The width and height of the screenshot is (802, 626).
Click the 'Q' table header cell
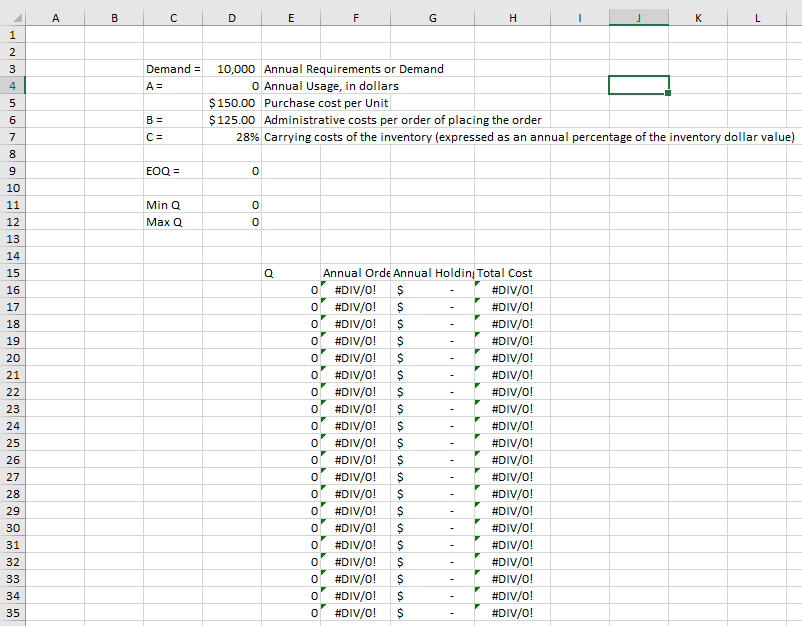point(291,273)
